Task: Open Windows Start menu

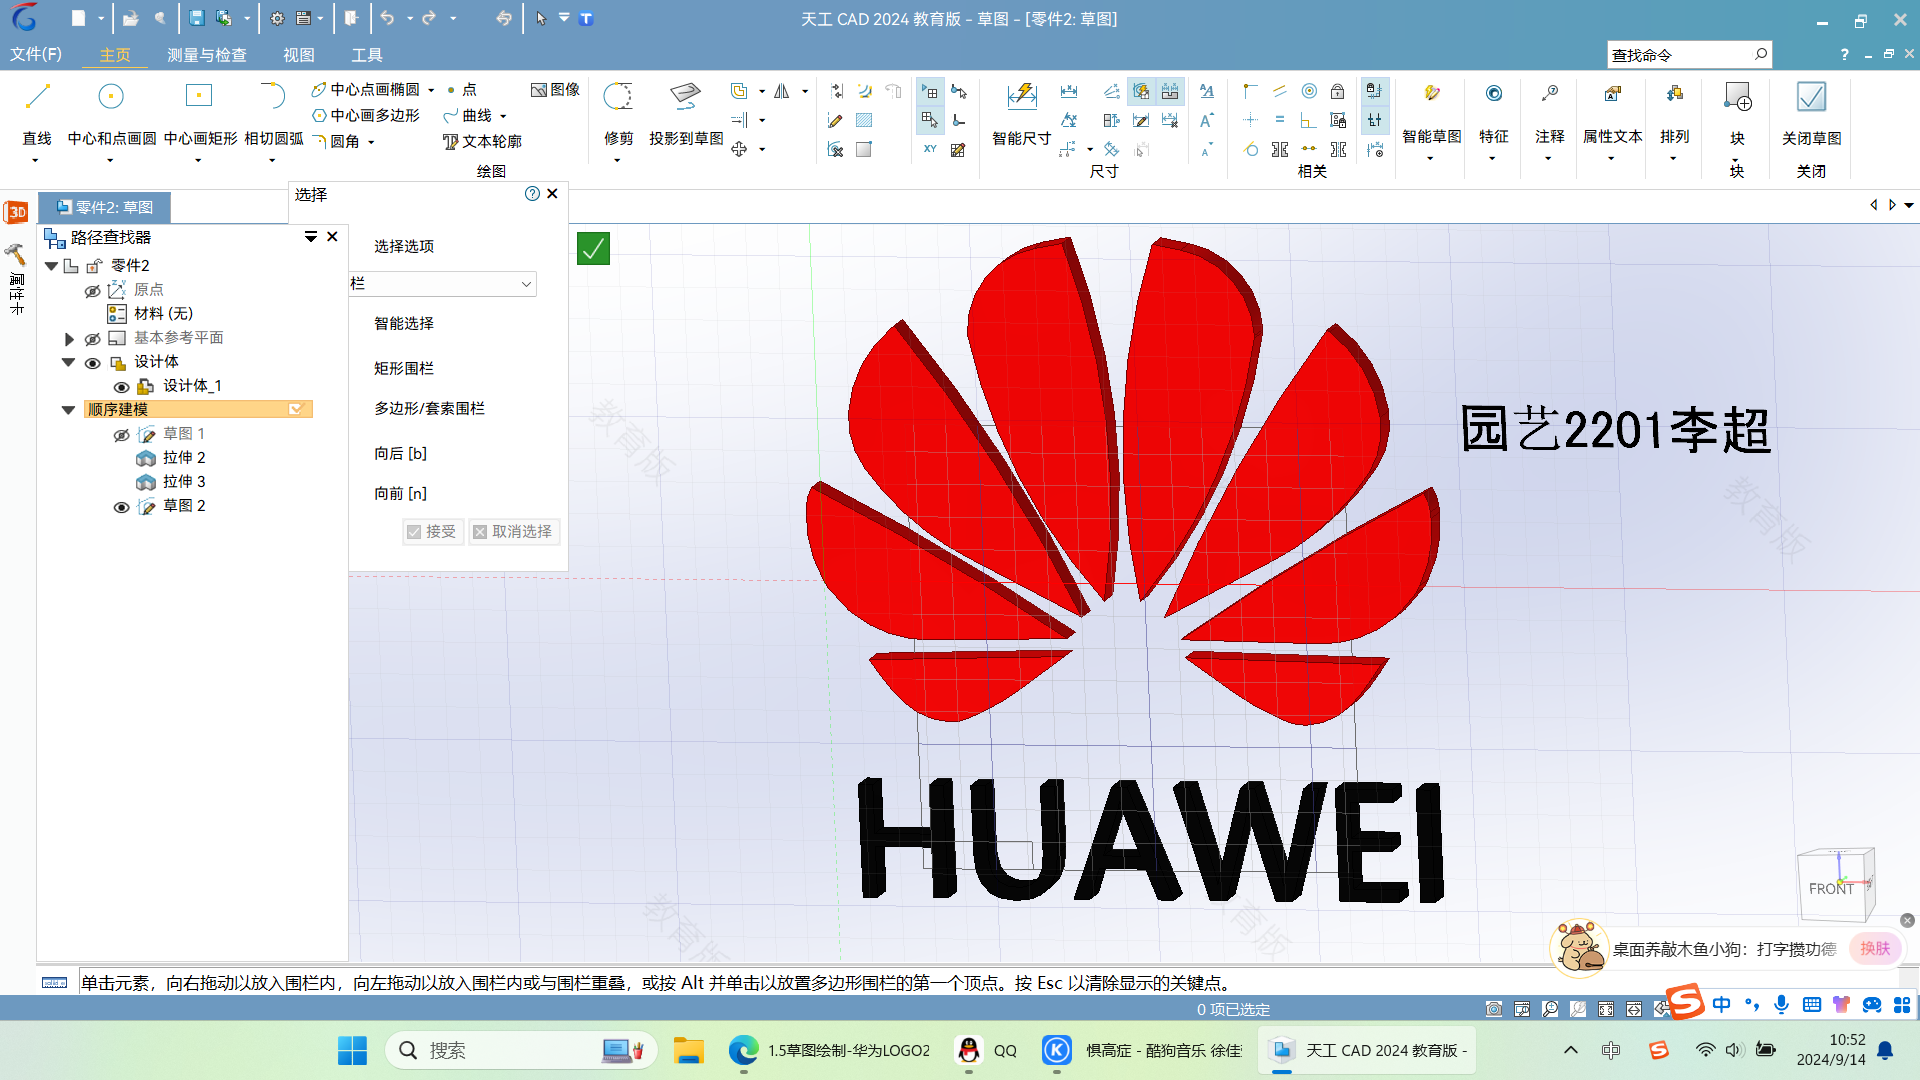Action: coord(352,1050)
